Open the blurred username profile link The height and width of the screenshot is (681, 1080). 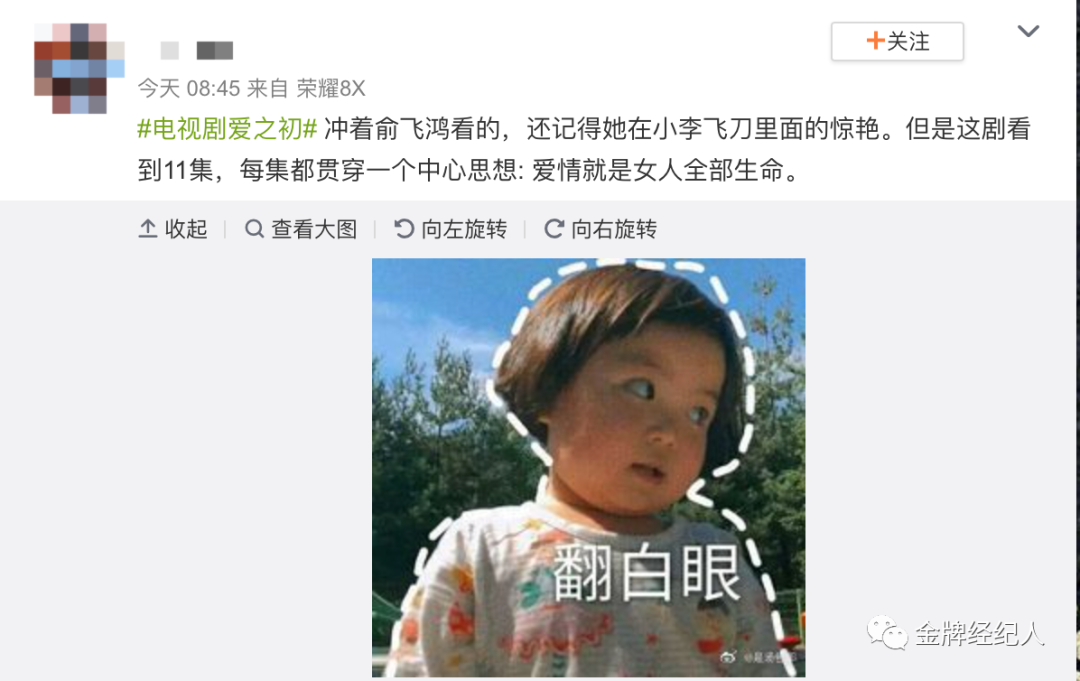pyautogui.click(x=196, y=50)
